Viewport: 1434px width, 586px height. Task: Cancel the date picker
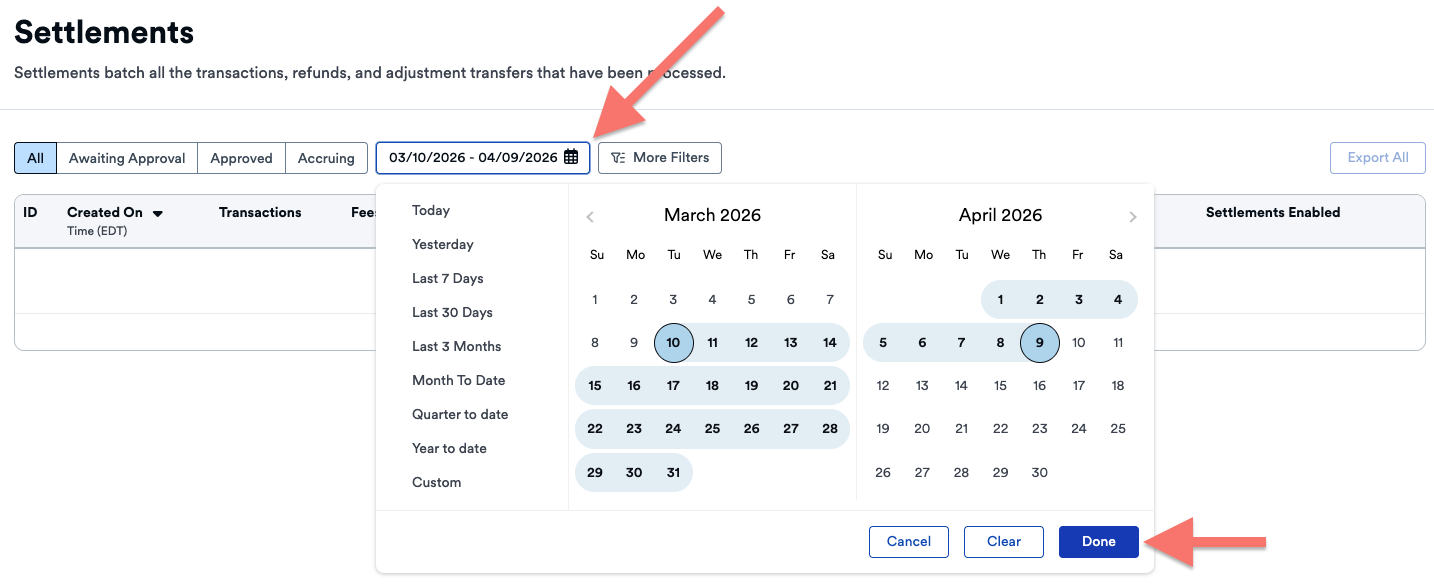[x=908, y=541]
